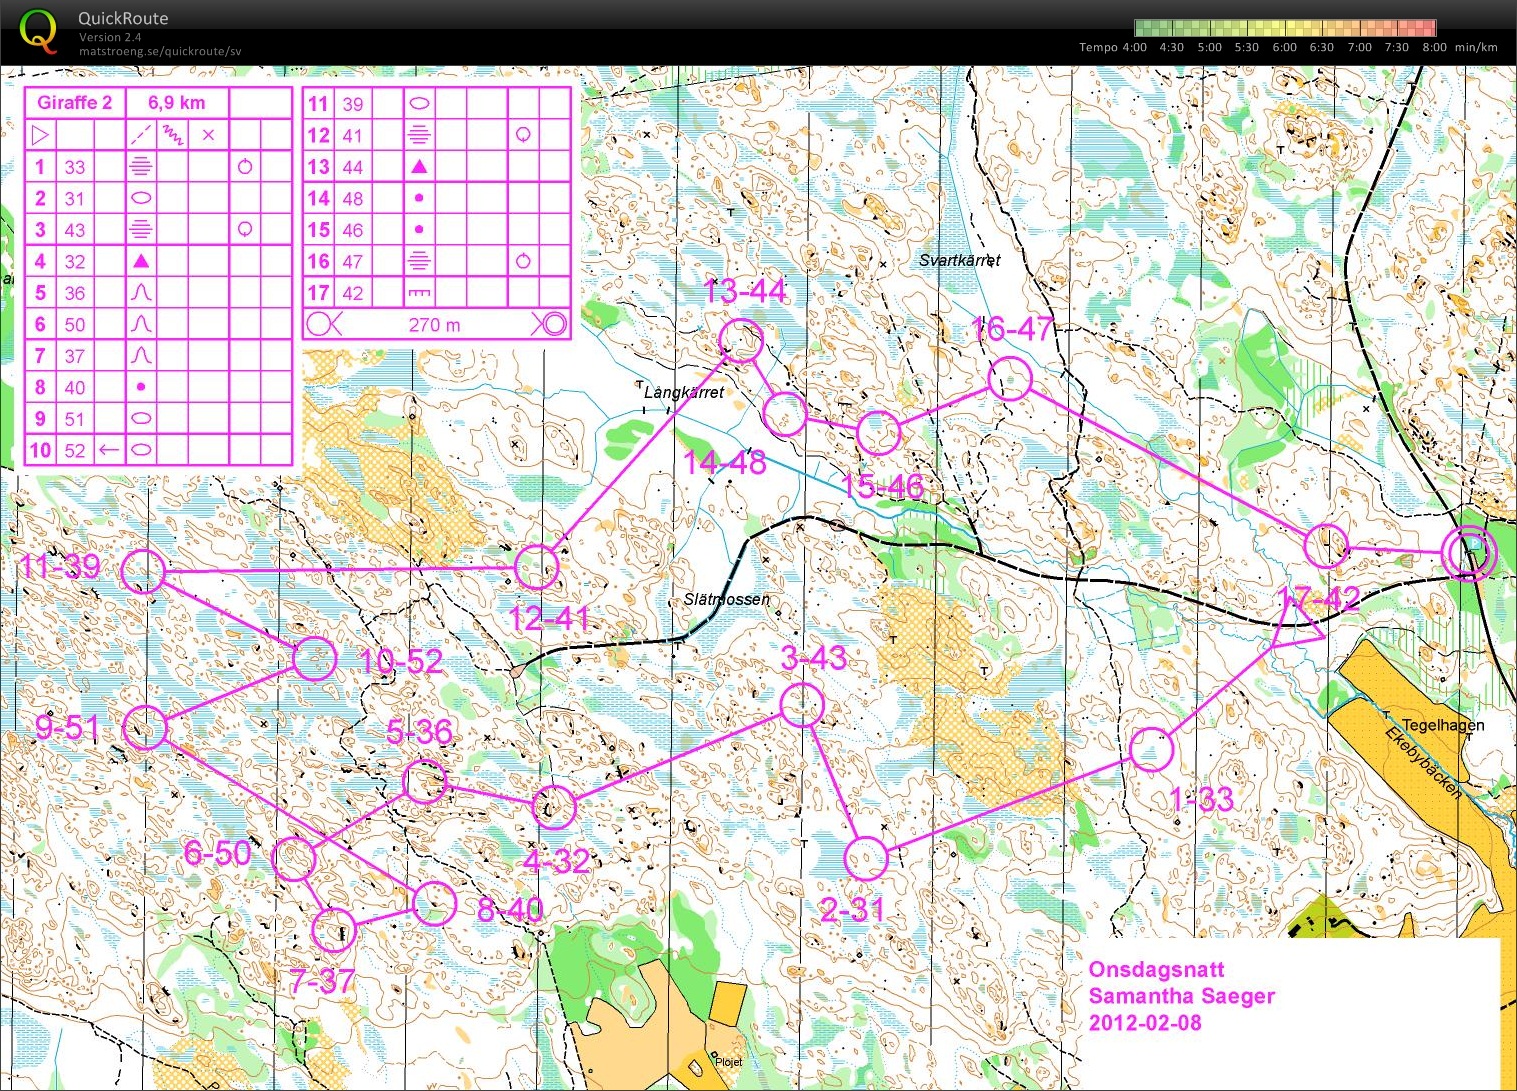Select the '270 m' finish distance text
Screen dimensions: 1517x1091
click(435, 324)
